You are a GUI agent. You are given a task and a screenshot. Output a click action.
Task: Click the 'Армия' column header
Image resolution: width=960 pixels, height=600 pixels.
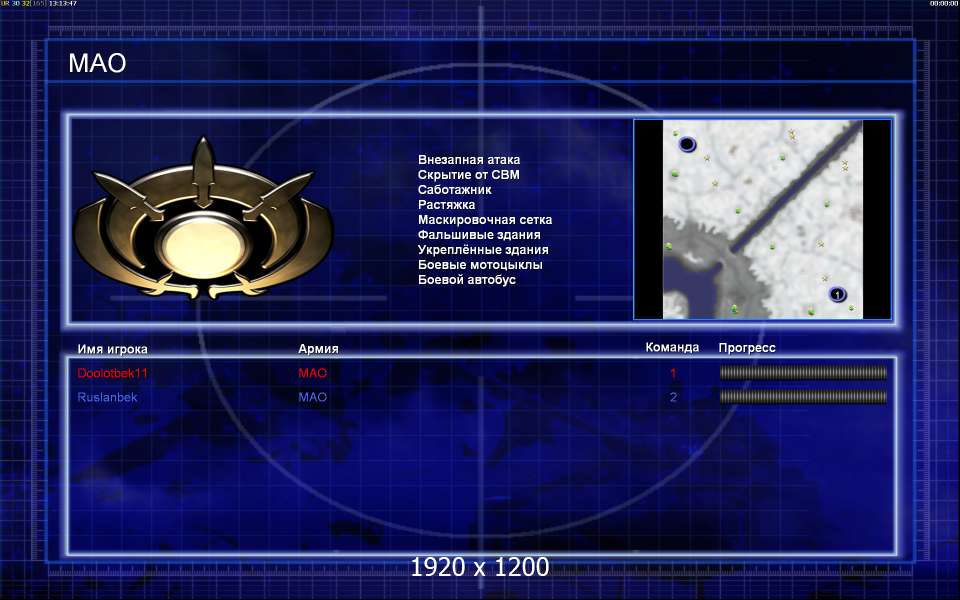pos(318,348)
